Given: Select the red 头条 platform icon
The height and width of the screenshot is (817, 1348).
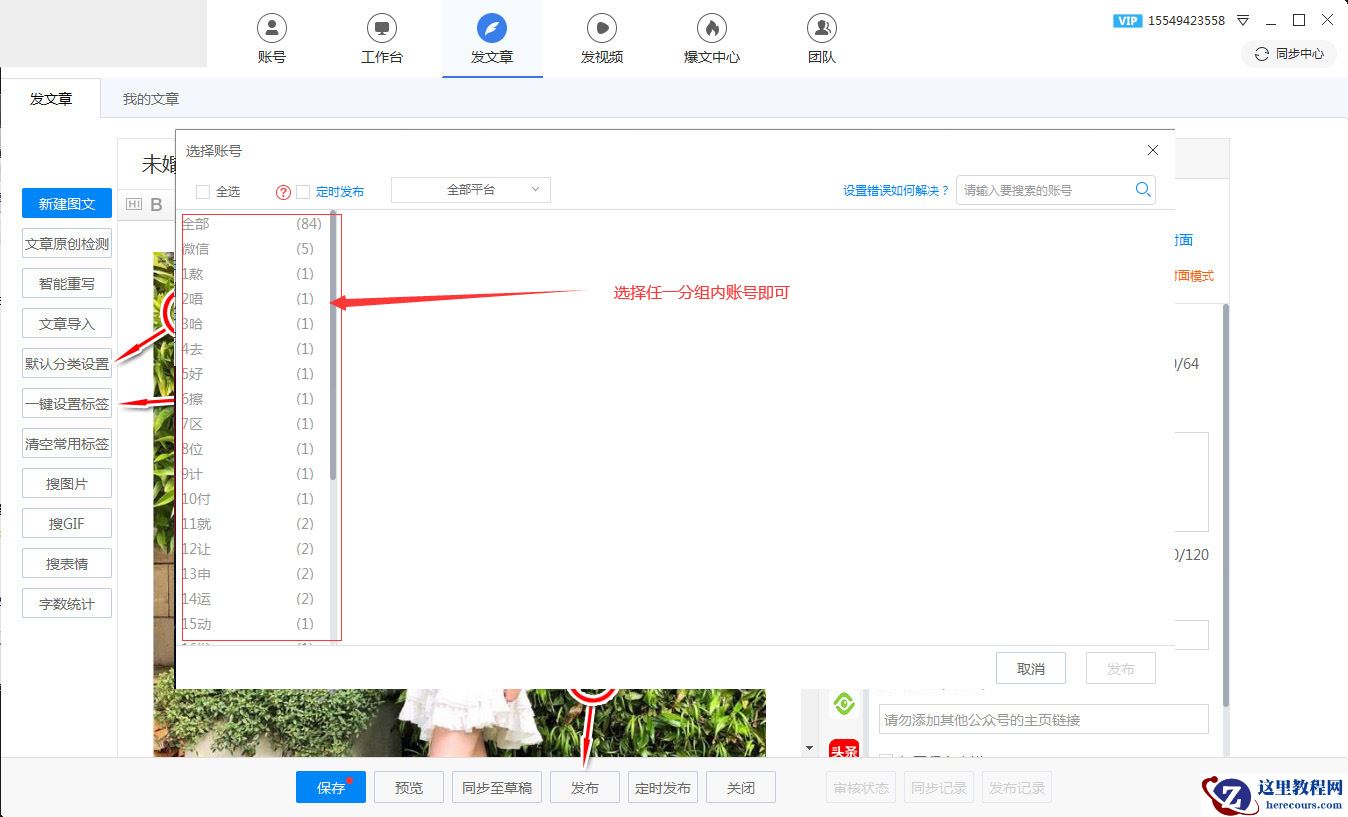Looking at the screenshot, I should tap(844, 748).
